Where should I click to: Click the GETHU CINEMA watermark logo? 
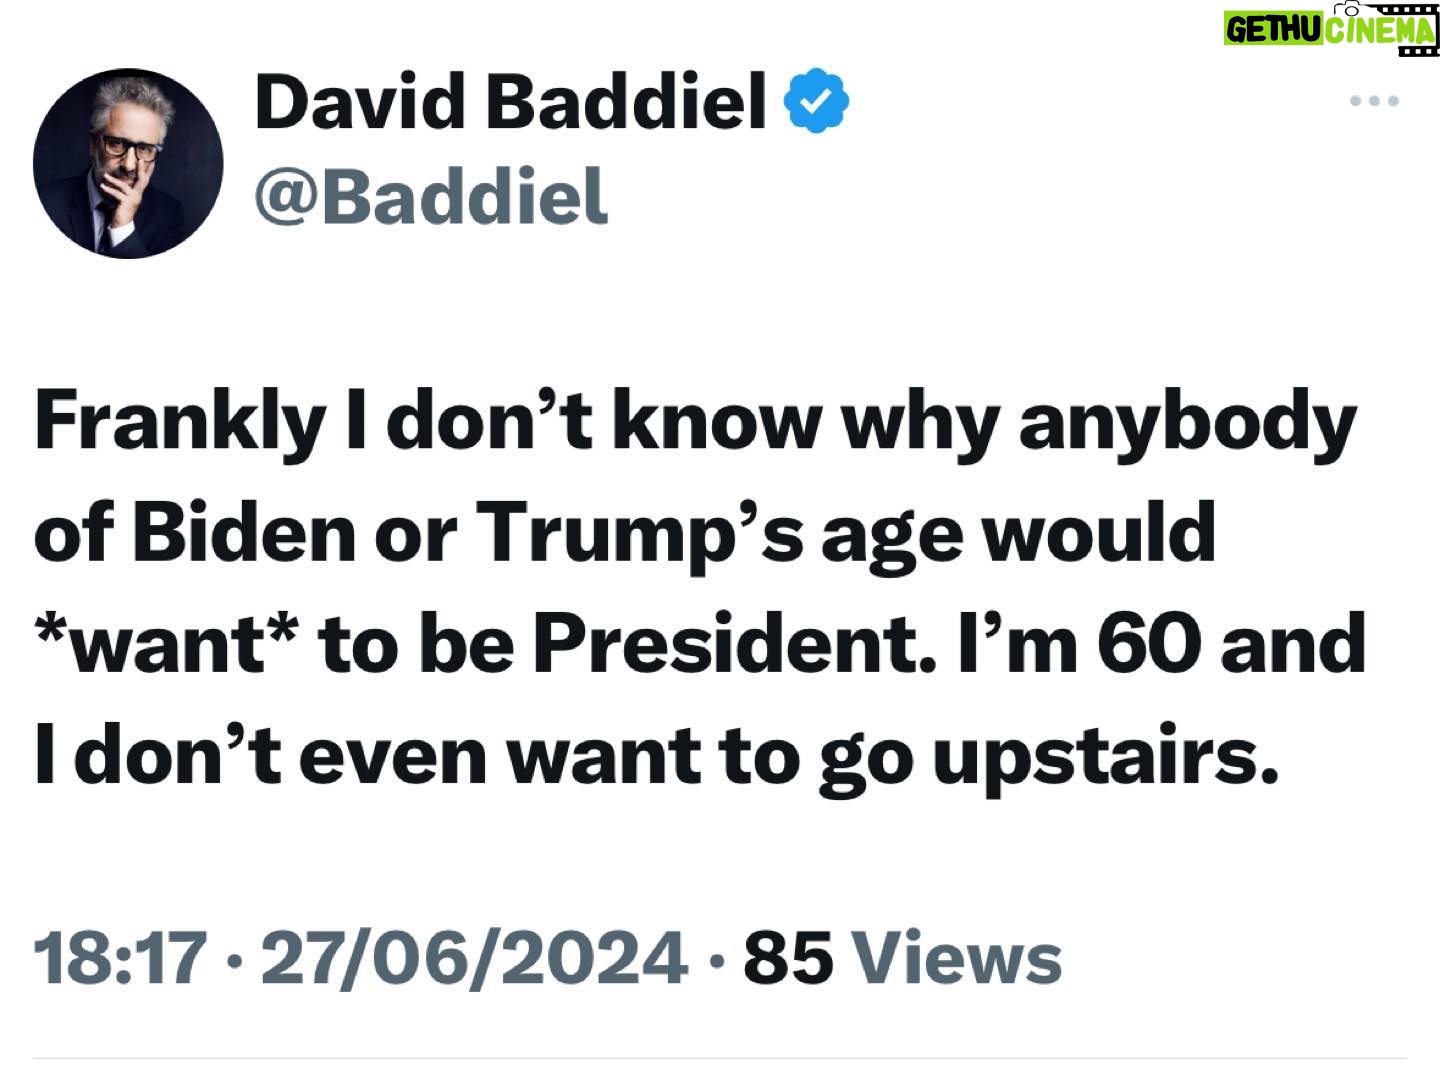click(1331, 28)
